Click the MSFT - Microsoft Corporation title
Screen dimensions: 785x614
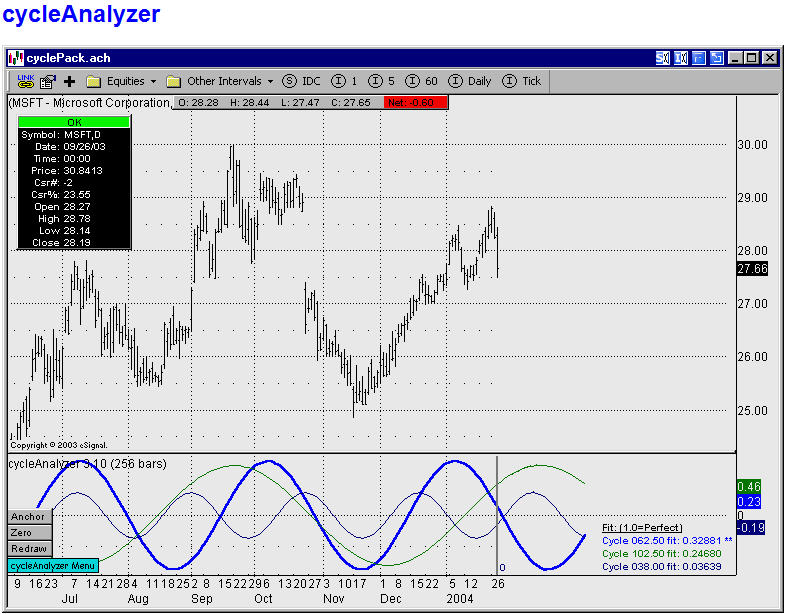[90, 103]
